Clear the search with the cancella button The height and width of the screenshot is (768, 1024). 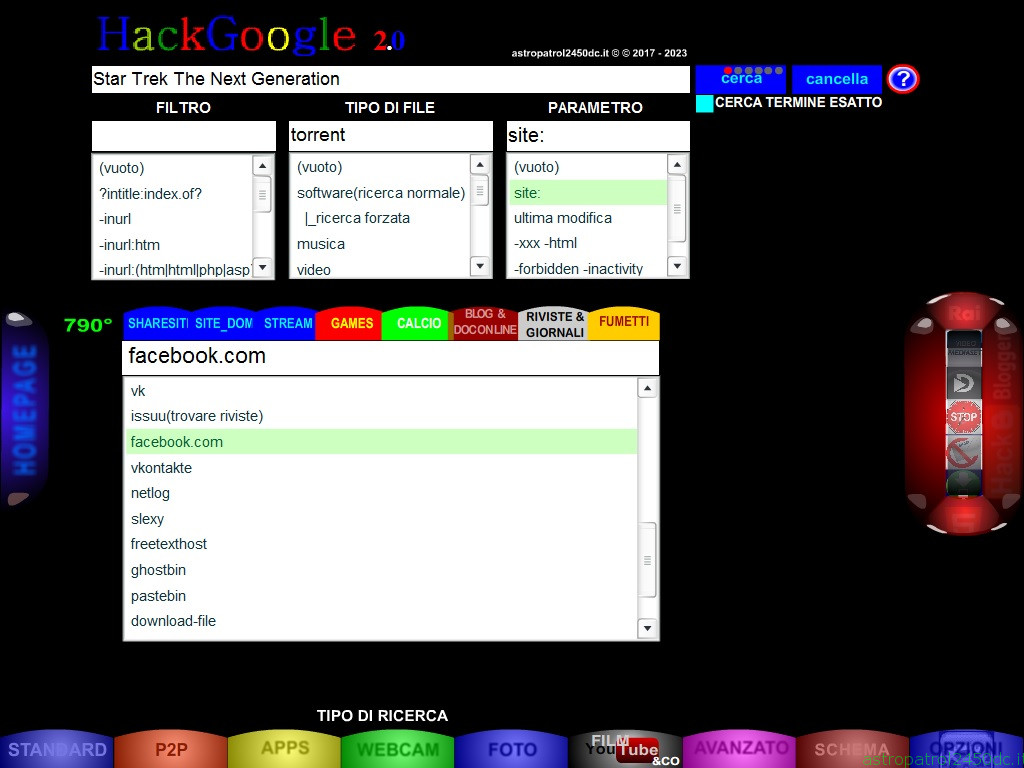pos(837,79)
